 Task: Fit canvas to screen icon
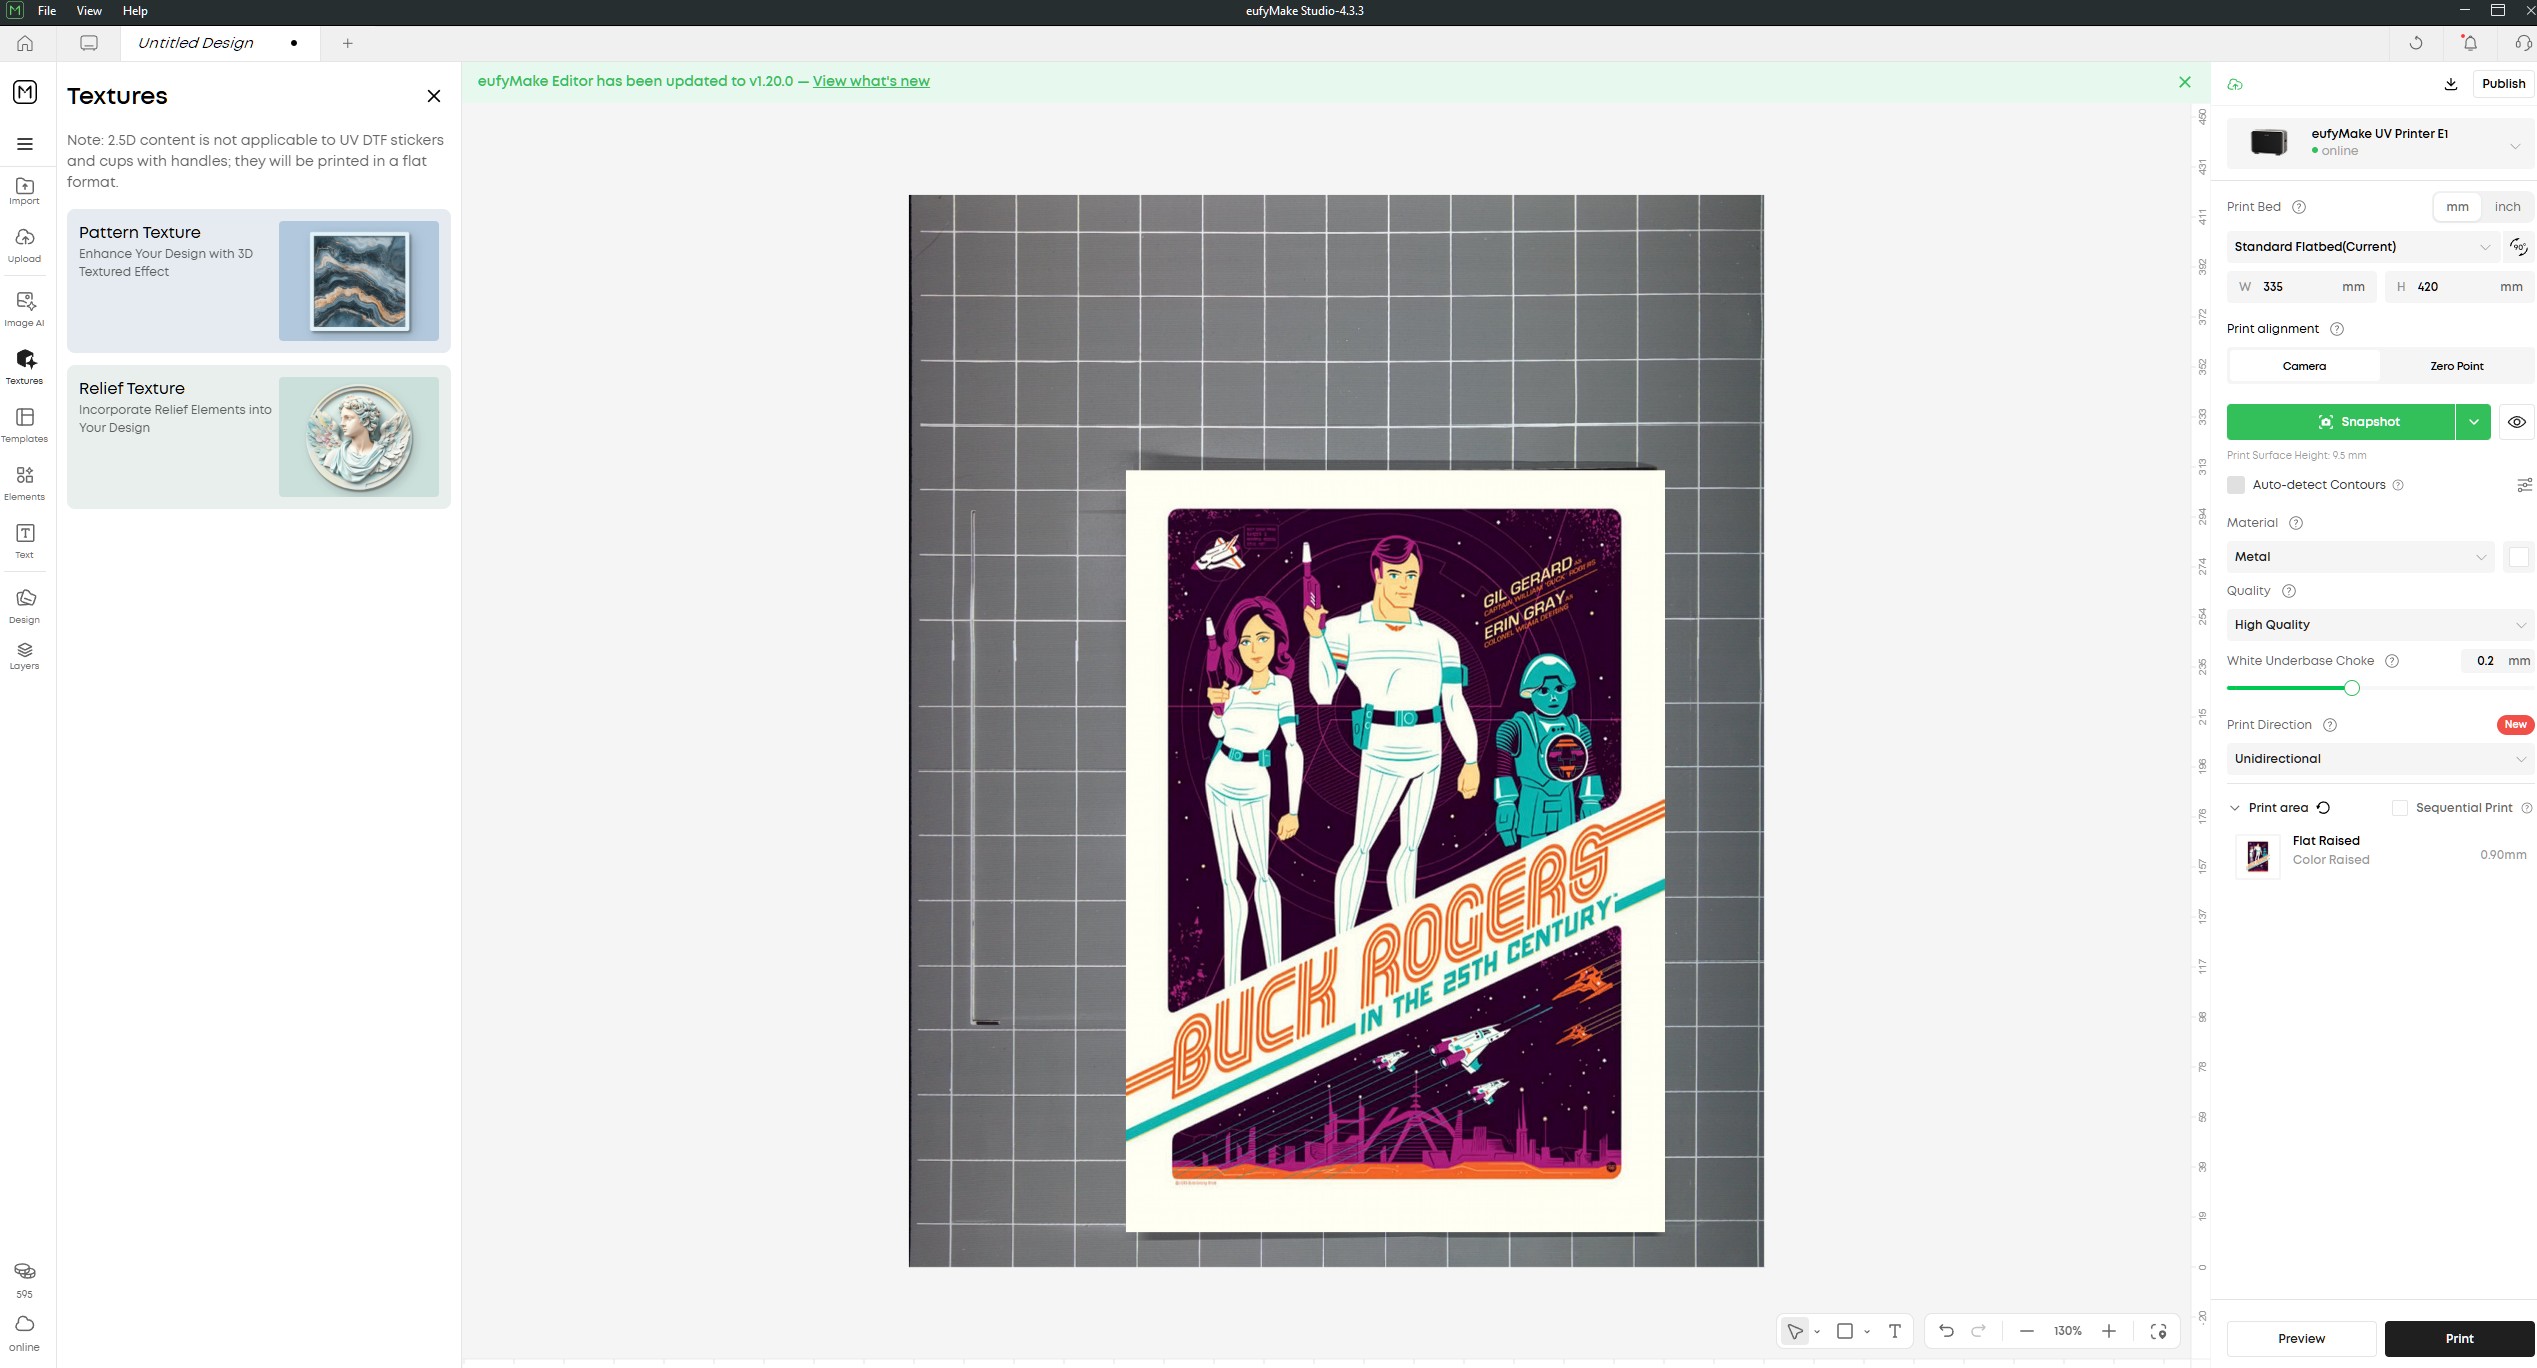(x=2159, y=1331)
